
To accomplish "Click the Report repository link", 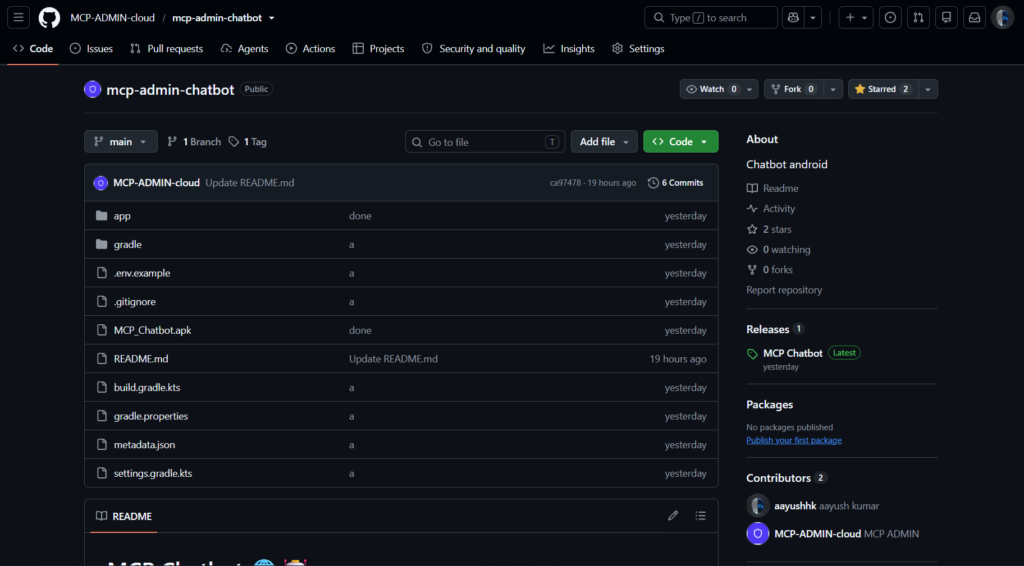I will 784,290.
